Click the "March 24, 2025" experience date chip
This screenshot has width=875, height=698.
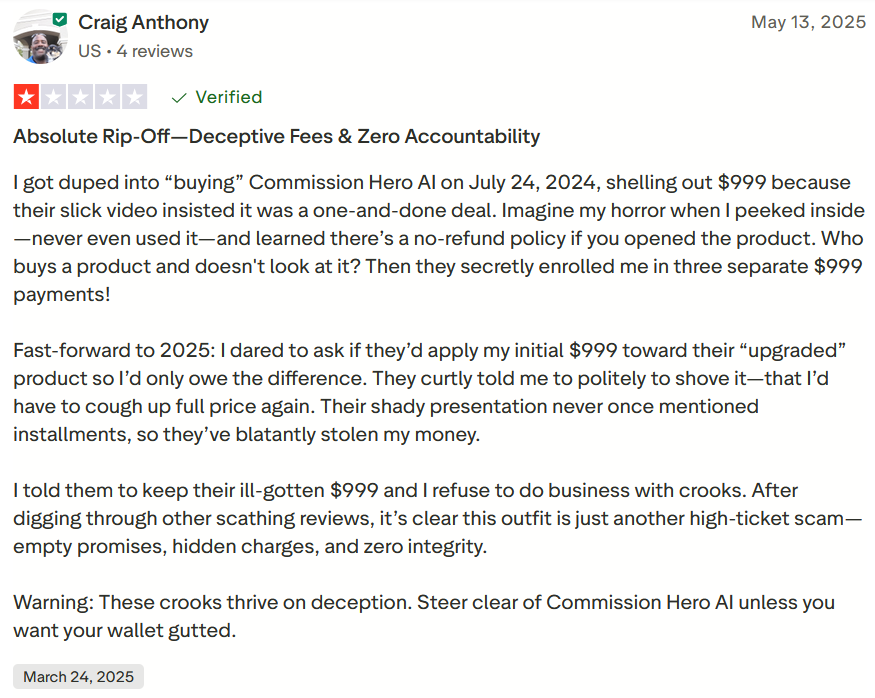[78, 677]
